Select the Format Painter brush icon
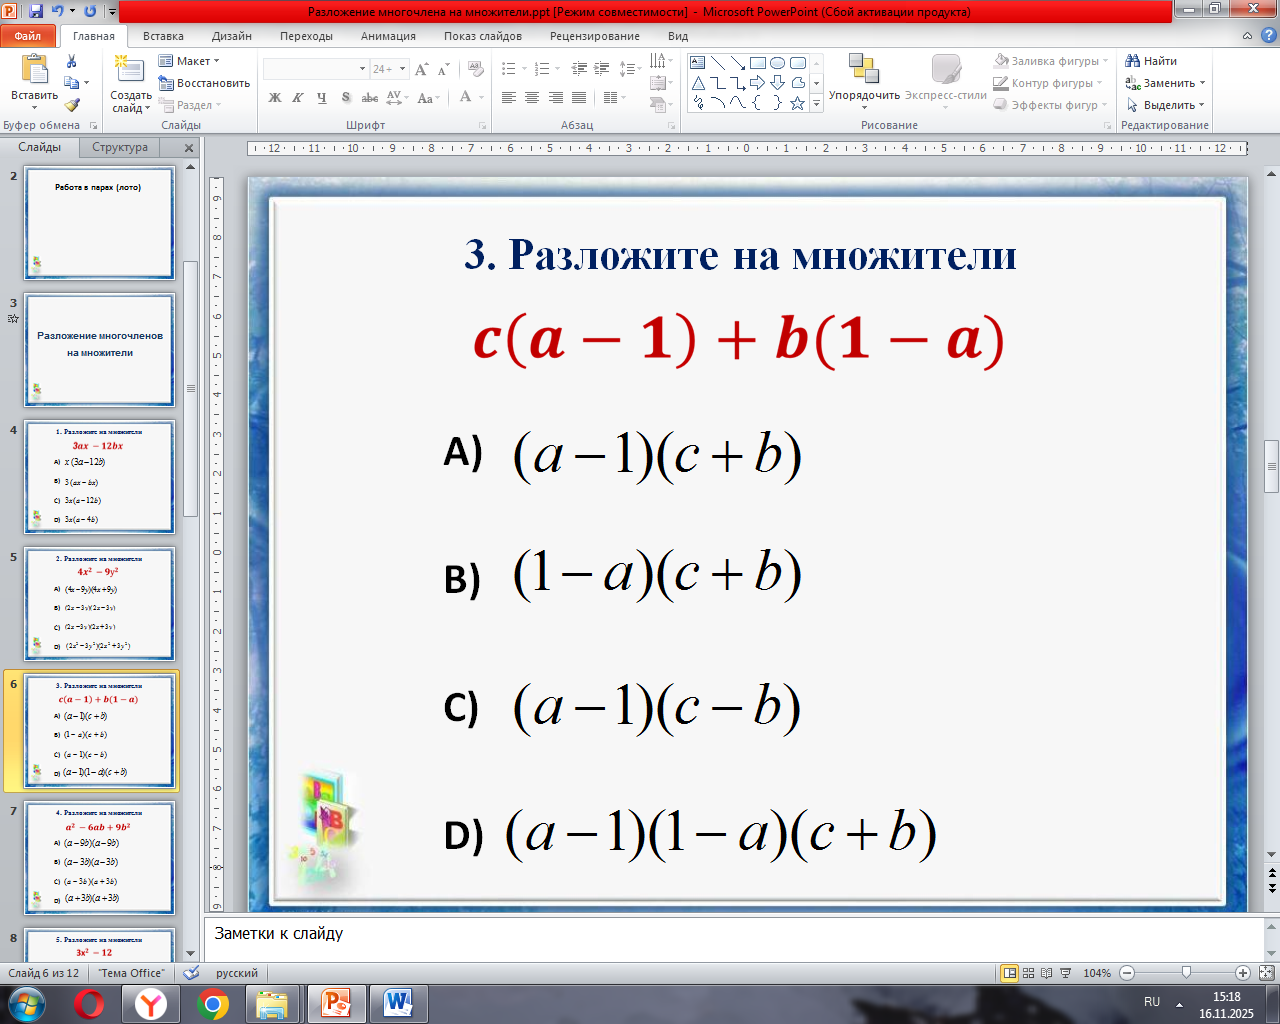 coord(72,105)
